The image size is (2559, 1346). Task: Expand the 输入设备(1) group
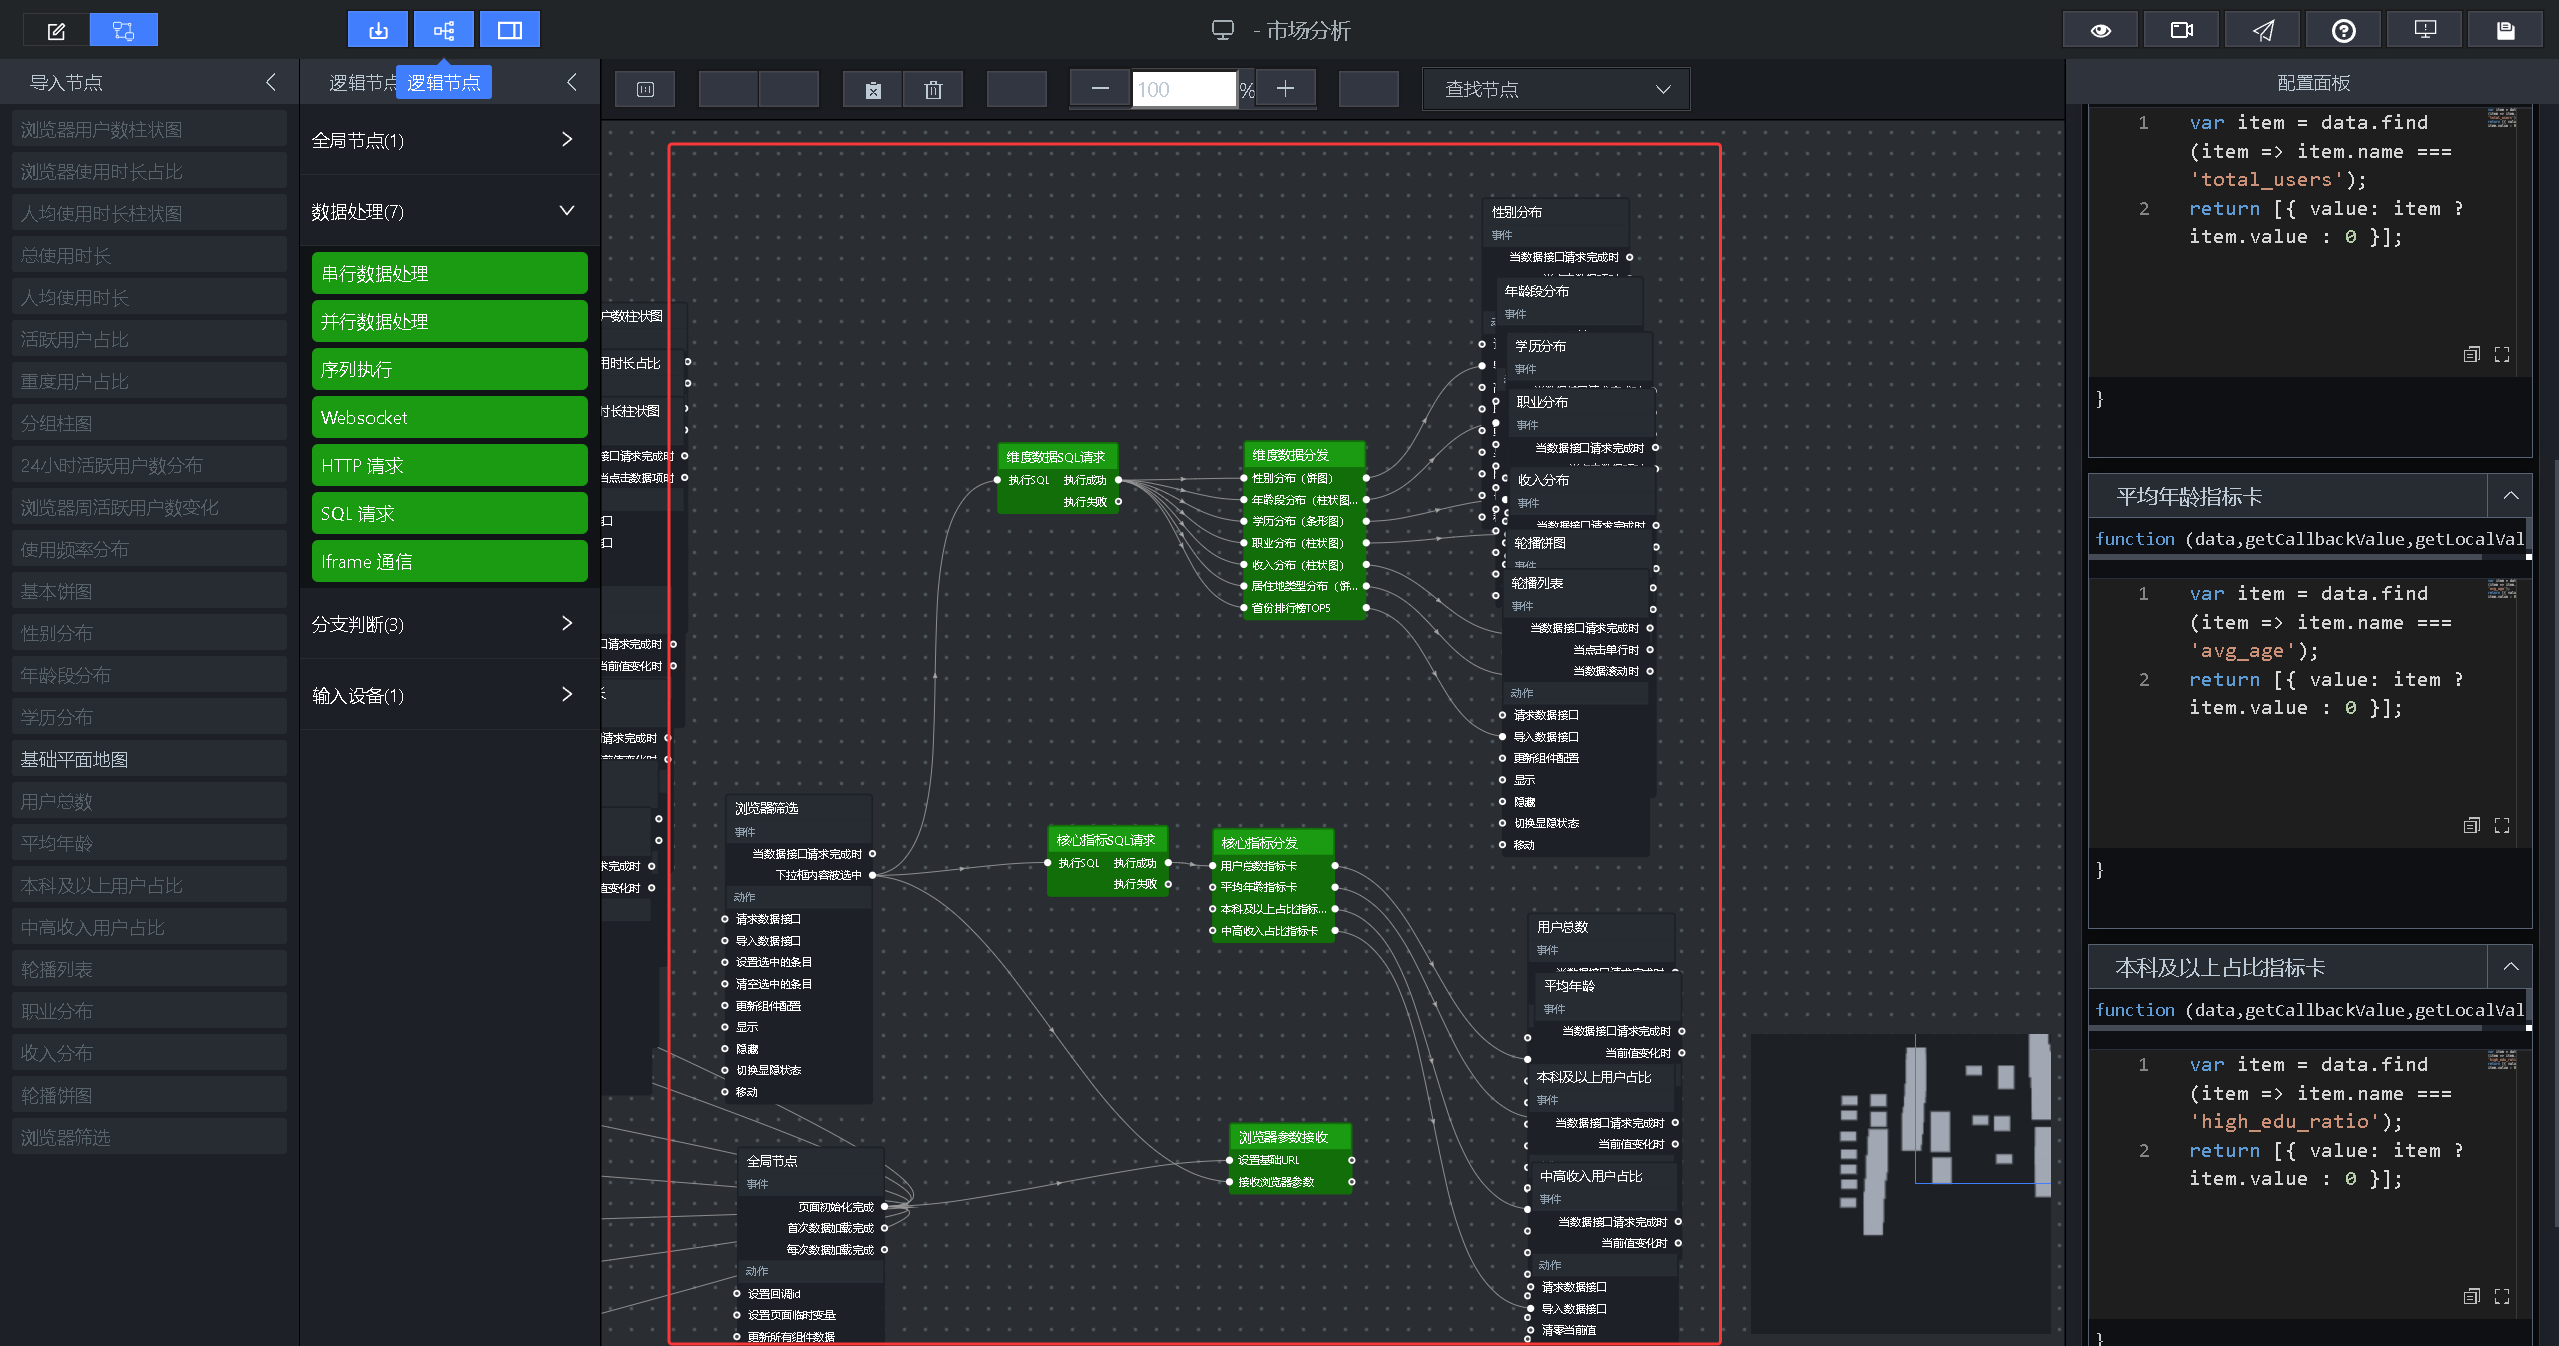pos(450,695)
